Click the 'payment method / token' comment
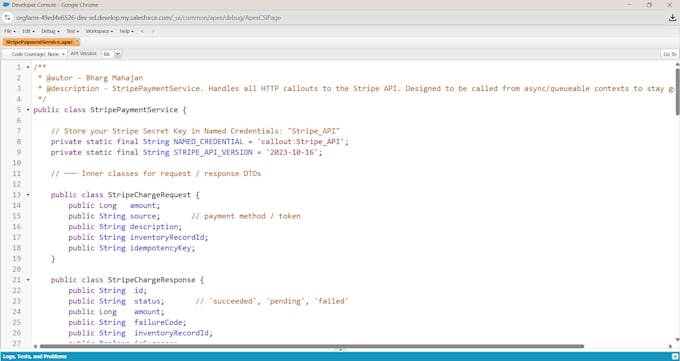The width and height of the screenshot is (680, 361). 246,216
